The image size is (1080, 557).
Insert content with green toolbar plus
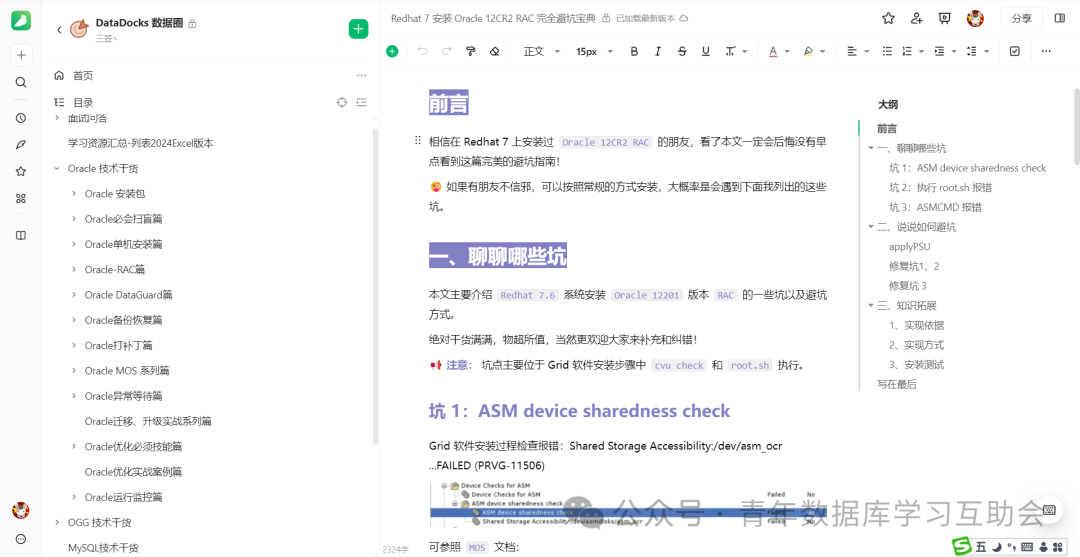(393, 51)
